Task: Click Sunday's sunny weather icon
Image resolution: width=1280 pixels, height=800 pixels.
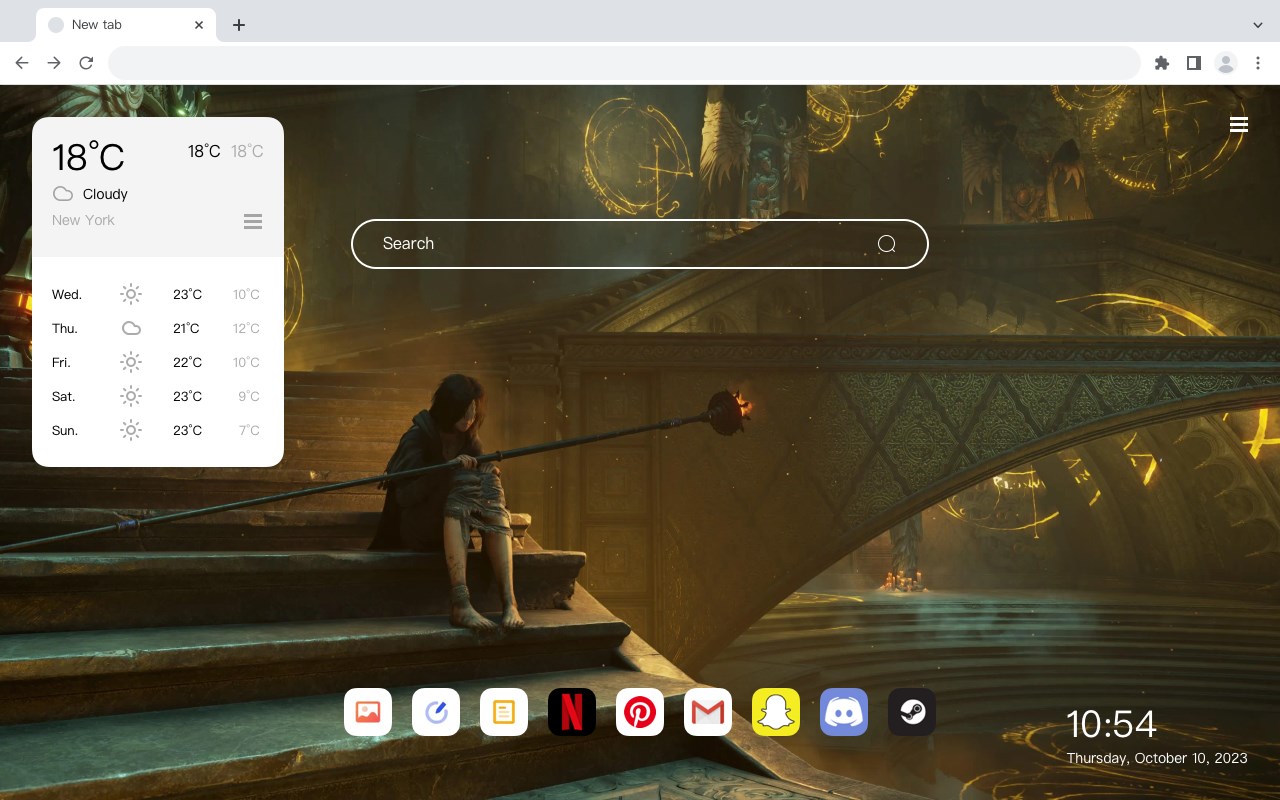Action: pos(131,430)
